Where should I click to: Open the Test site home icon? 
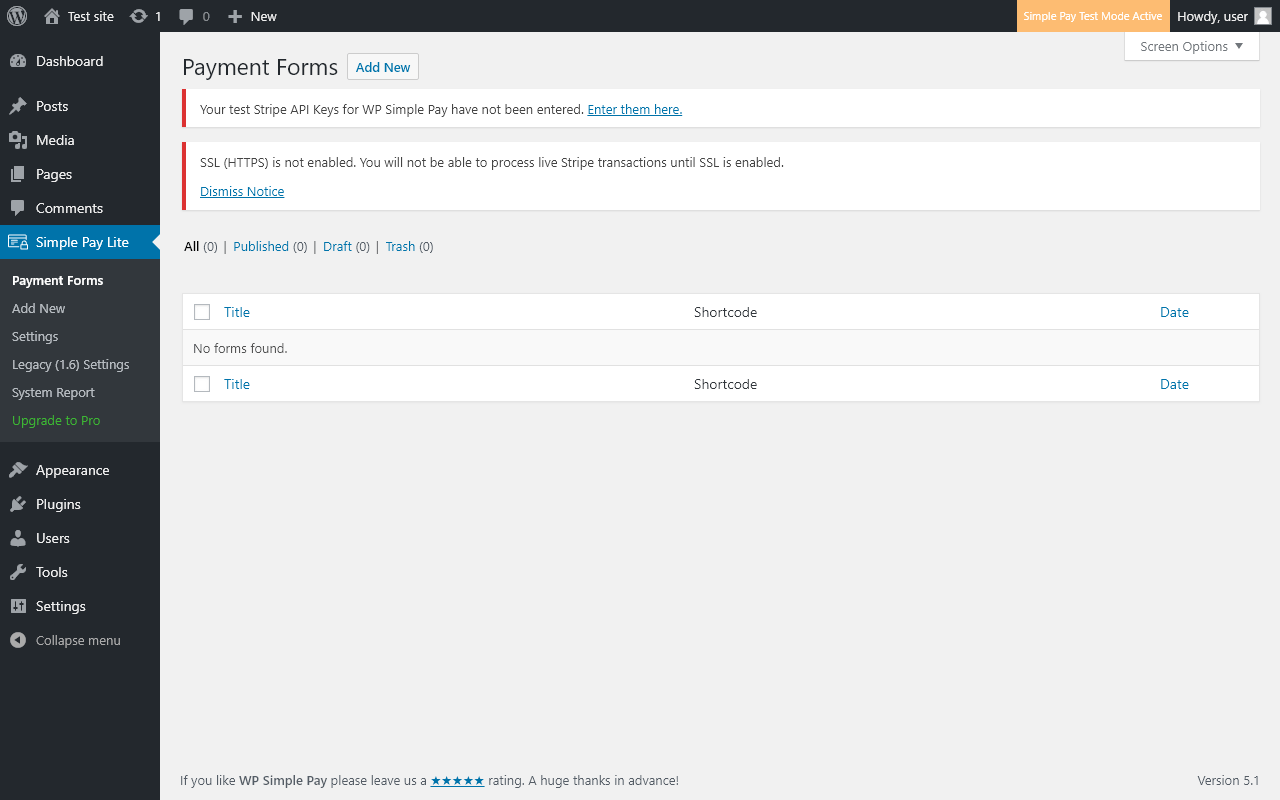(52, 16)
